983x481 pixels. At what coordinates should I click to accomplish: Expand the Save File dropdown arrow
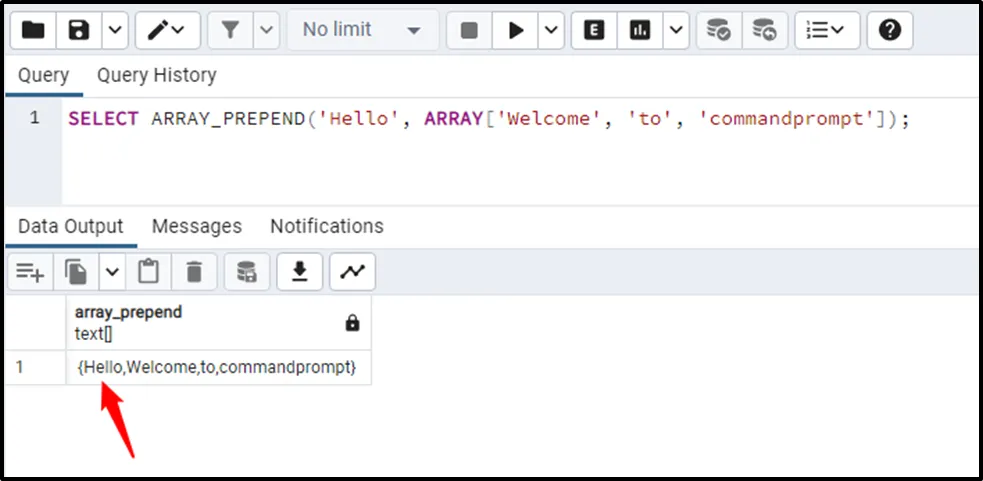click(114, 31)
